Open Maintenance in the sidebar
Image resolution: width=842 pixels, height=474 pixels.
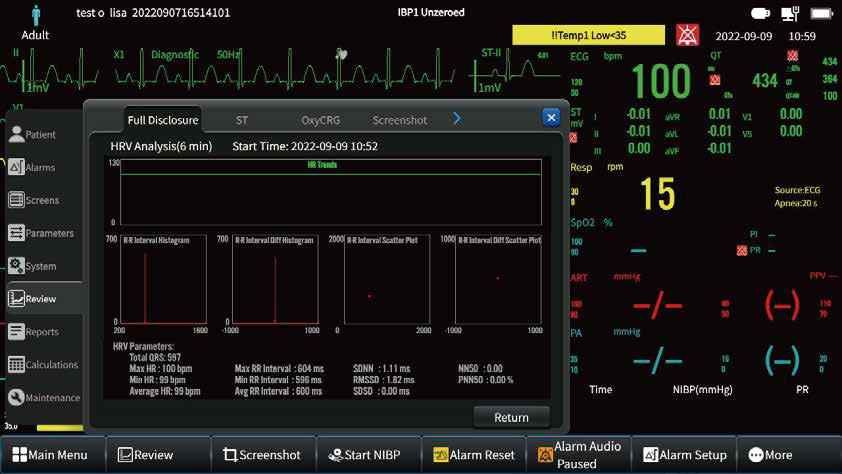coord(42,398)
